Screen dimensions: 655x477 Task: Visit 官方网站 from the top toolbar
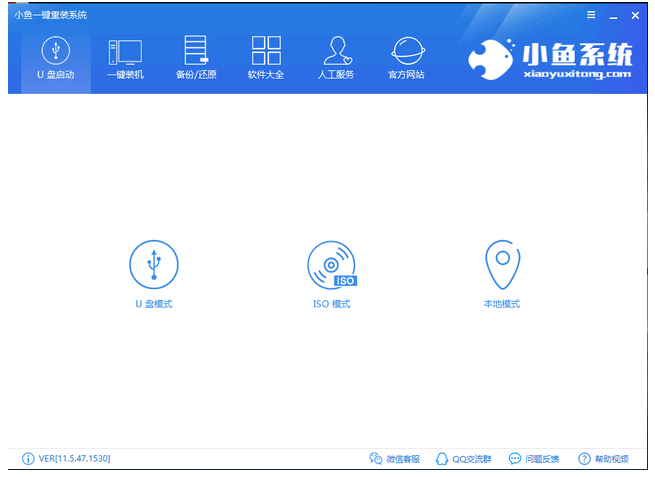[406, 59]
